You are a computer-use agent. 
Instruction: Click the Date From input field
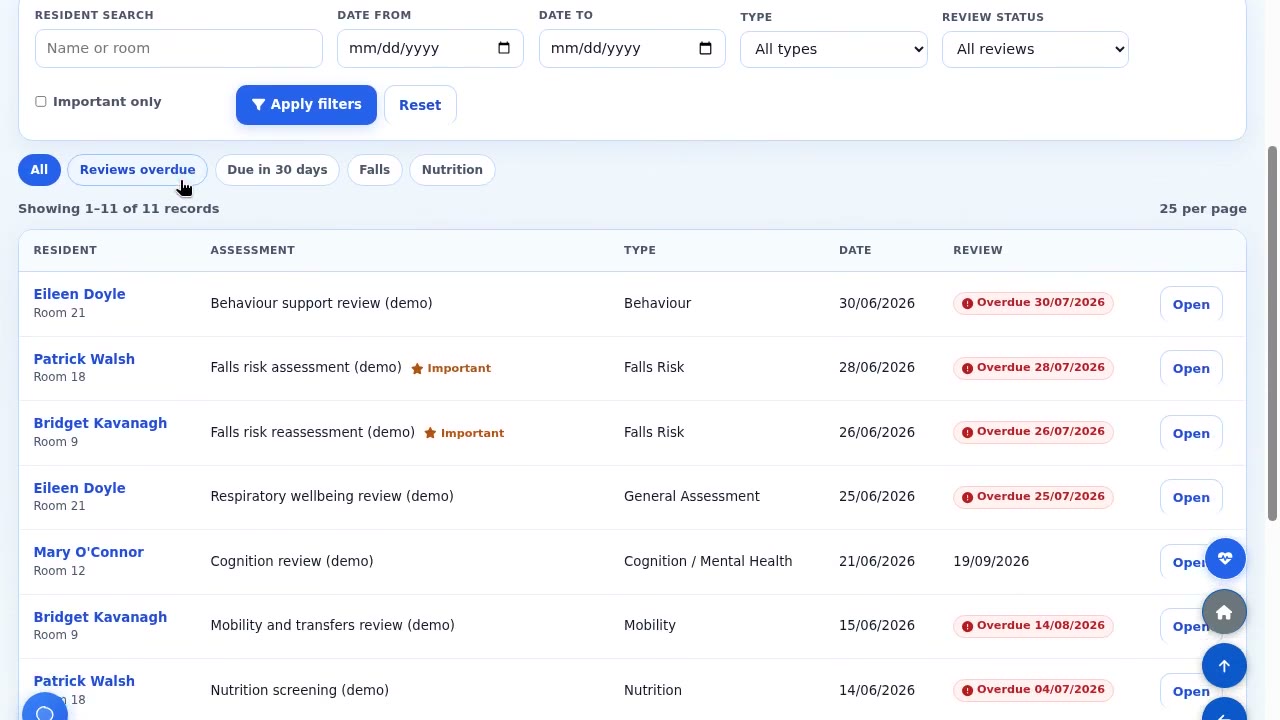click(430, 48)
